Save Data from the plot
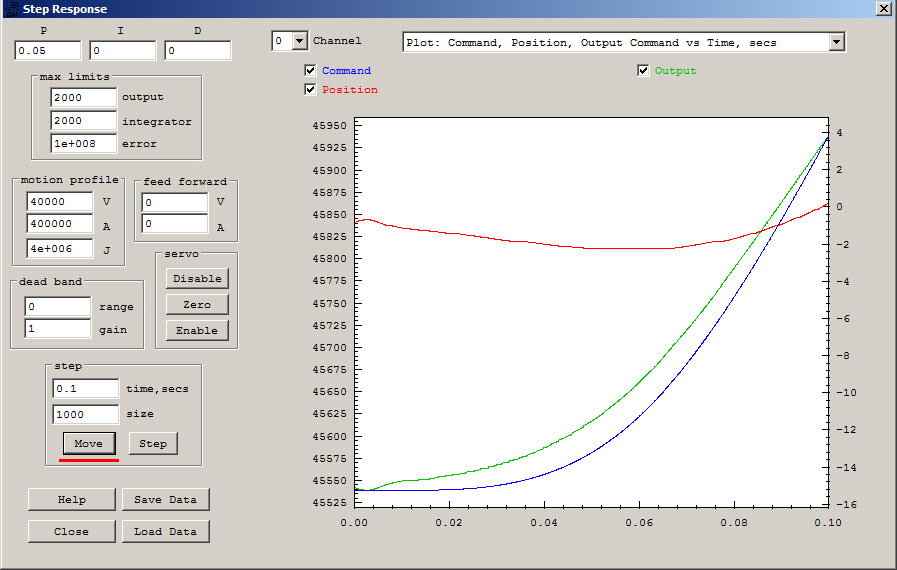This screenshot has width=897, height=570. pos(165,500)
